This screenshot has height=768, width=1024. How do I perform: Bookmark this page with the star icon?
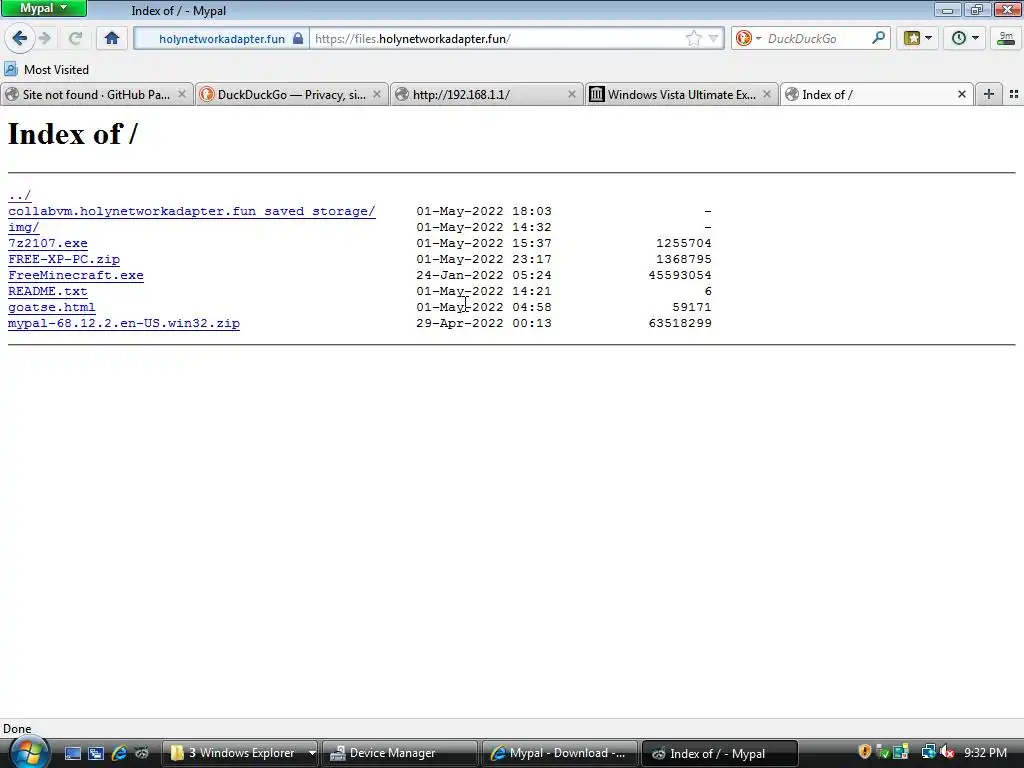694,39
